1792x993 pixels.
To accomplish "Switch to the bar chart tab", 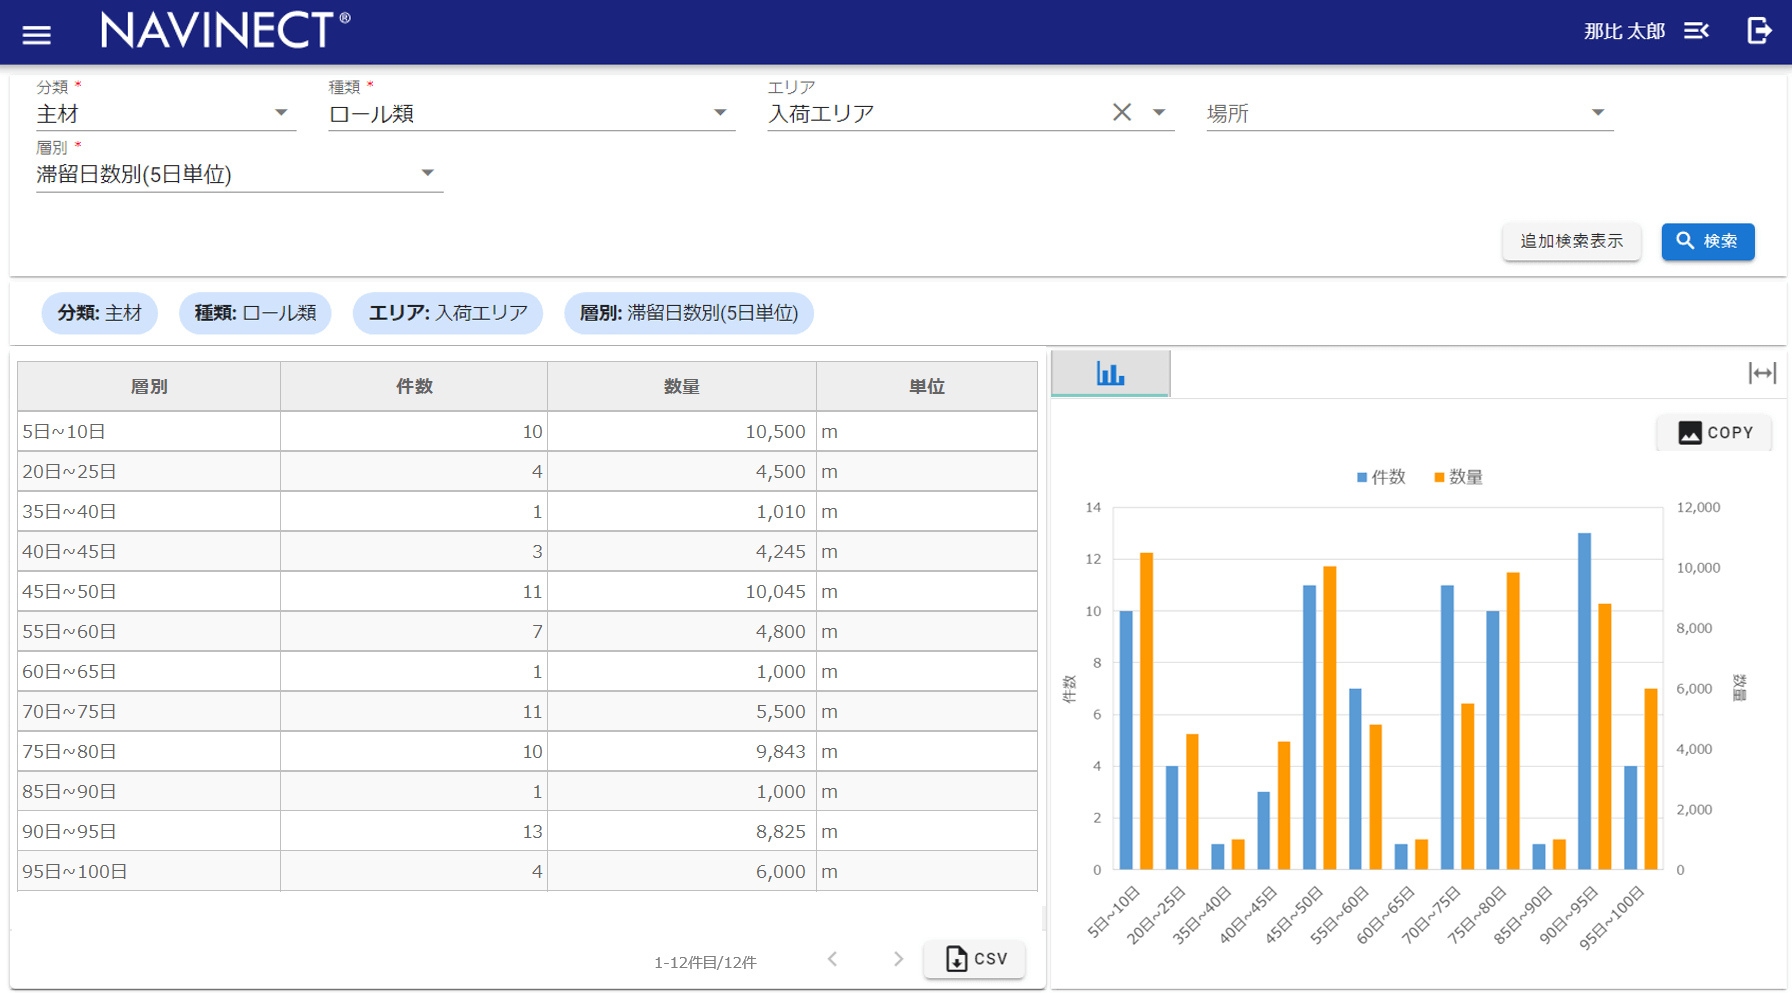I will click(x=1110, y=374).
